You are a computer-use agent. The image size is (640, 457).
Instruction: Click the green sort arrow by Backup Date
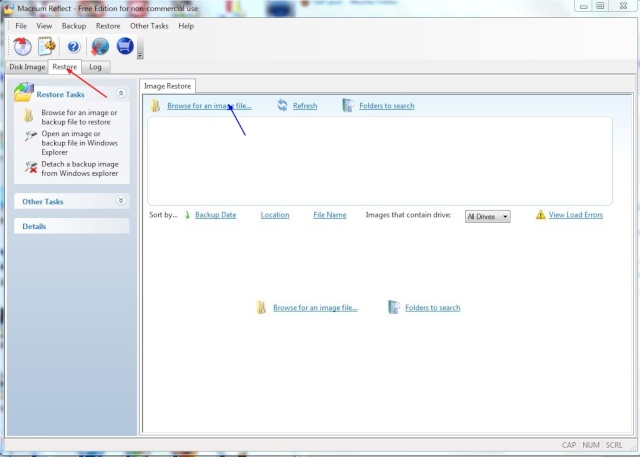(x=187, y=215)
